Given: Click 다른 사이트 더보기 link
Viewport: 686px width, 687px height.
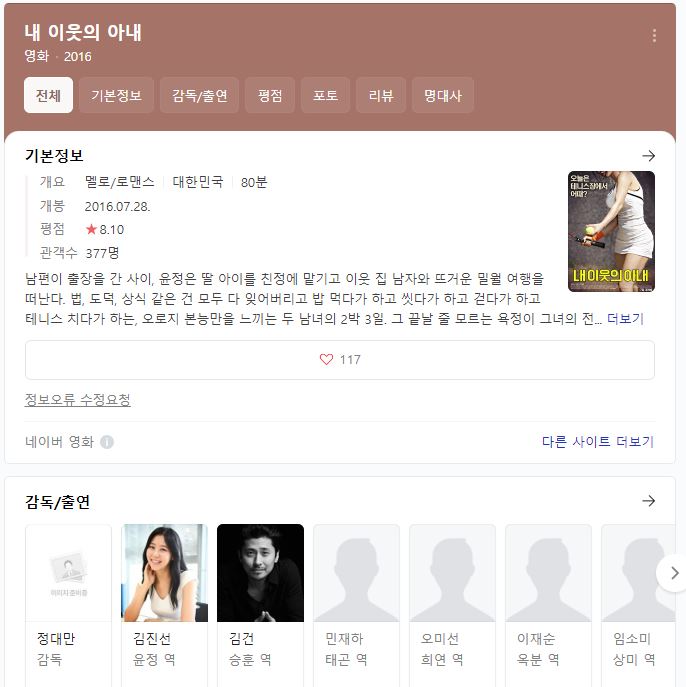Looking at the screenshot, I should tap(598, 442).
